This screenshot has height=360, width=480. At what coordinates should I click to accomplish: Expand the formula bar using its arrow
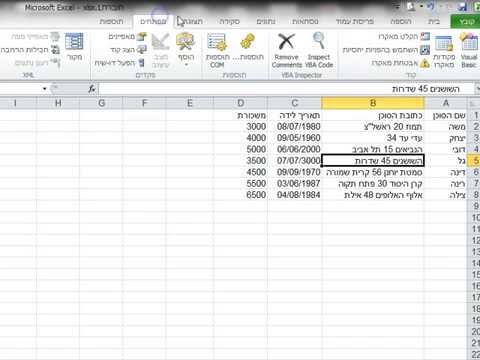coord(477,89)
